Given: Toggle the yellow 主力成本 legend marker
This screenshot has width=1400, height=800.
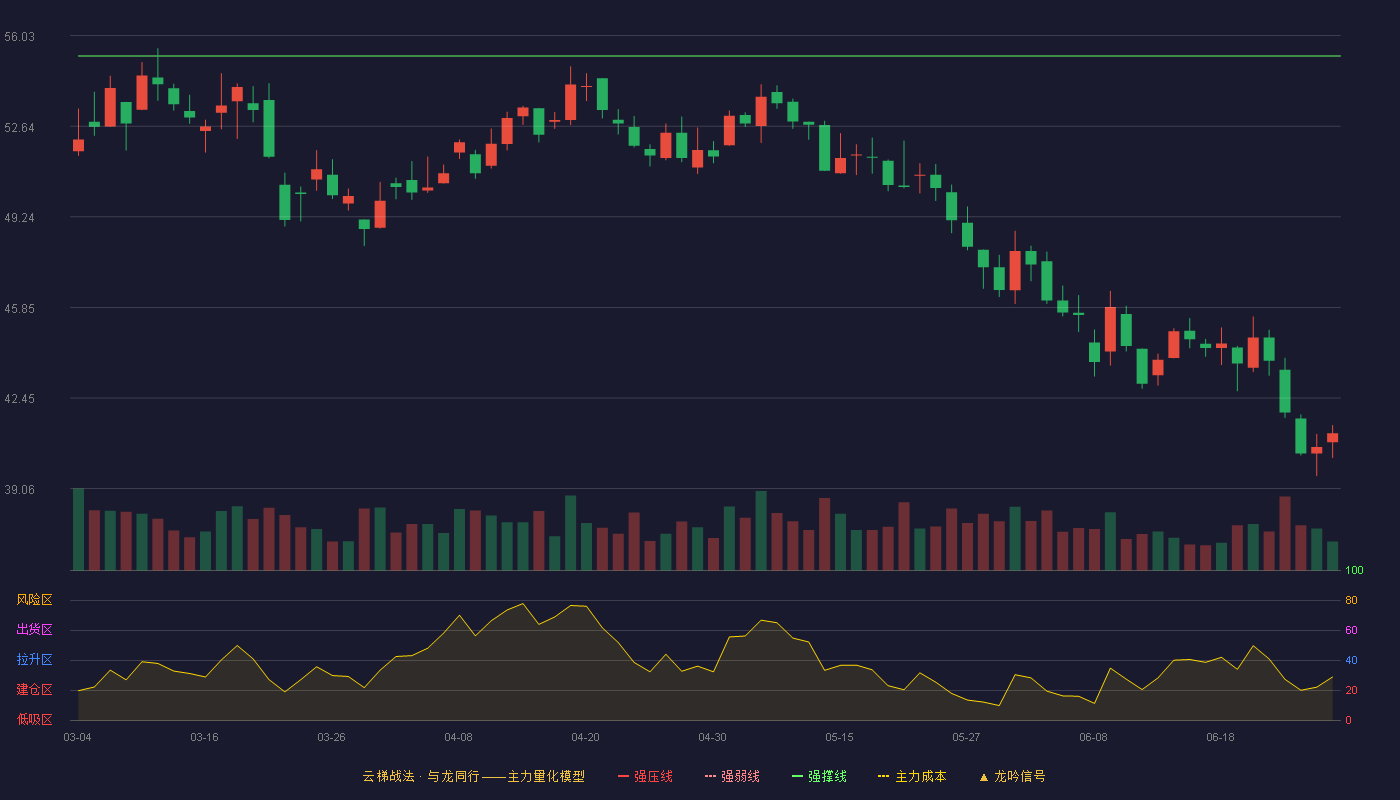Looking at the screenshot, I should (x=884, y=776).
